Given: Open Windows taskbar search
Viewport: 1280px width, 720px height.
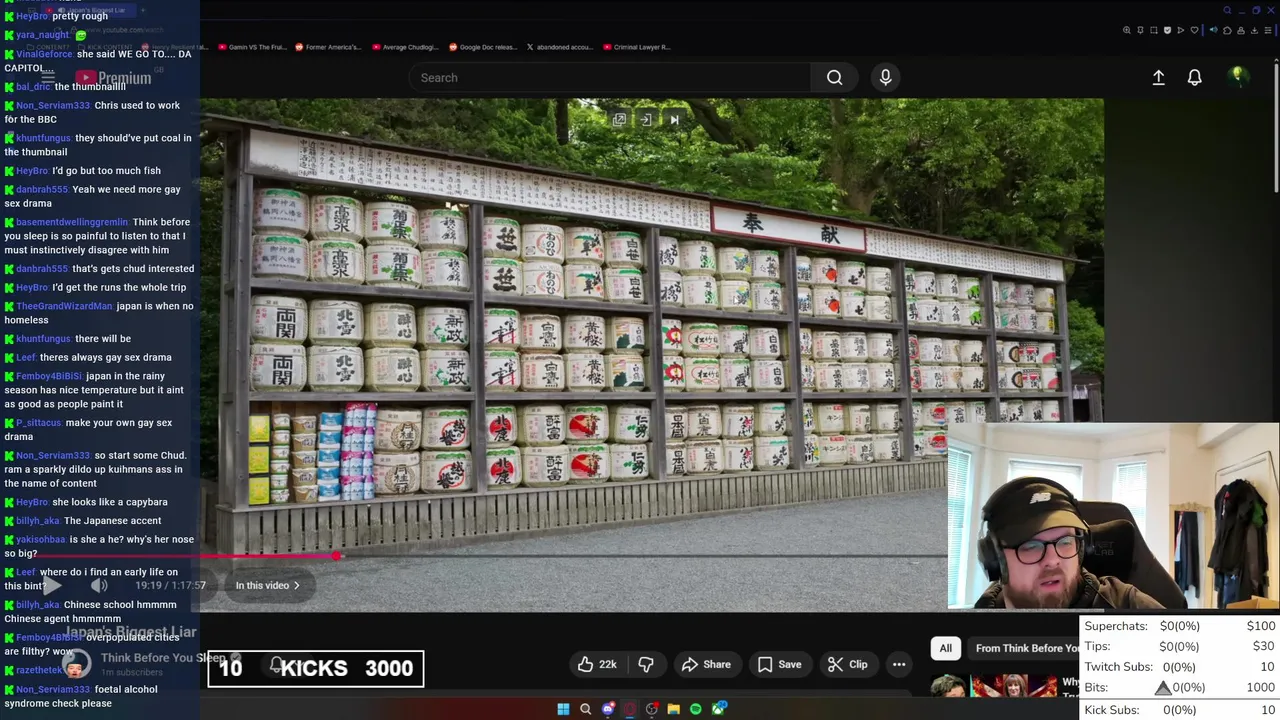Looking at the screenshot, I should 585,709.
